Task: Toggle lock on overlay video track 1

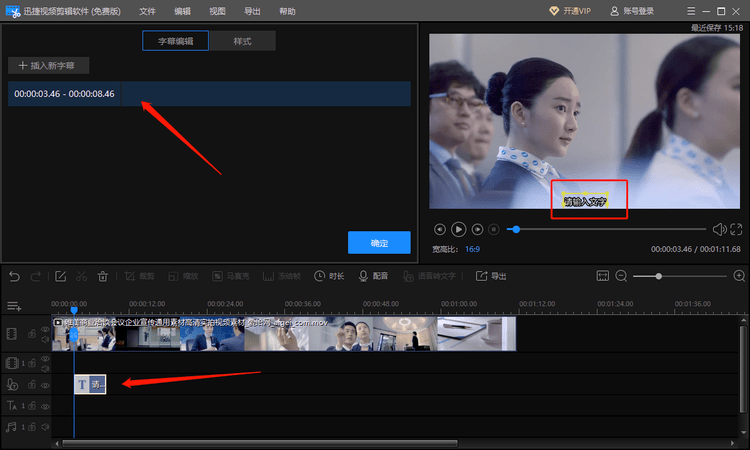Action: pos(32,363)
